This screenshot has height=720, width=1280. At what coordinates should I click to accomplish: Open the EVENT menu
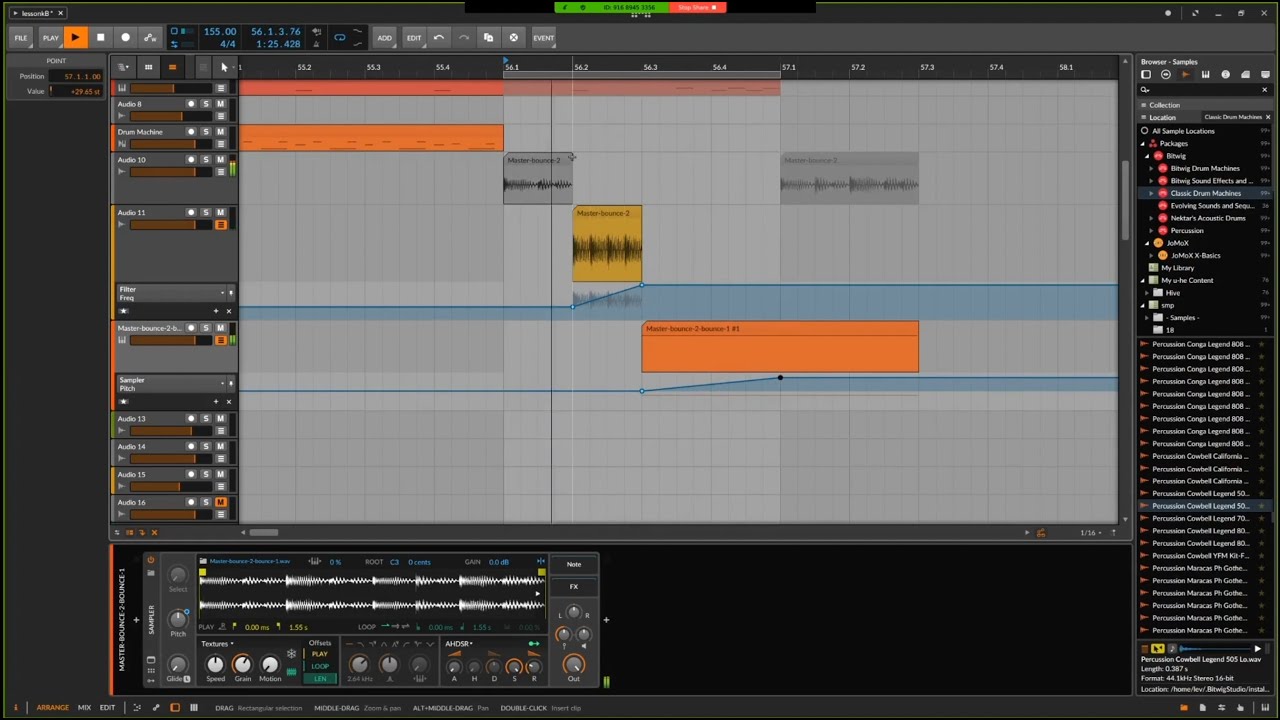point(543,38)
